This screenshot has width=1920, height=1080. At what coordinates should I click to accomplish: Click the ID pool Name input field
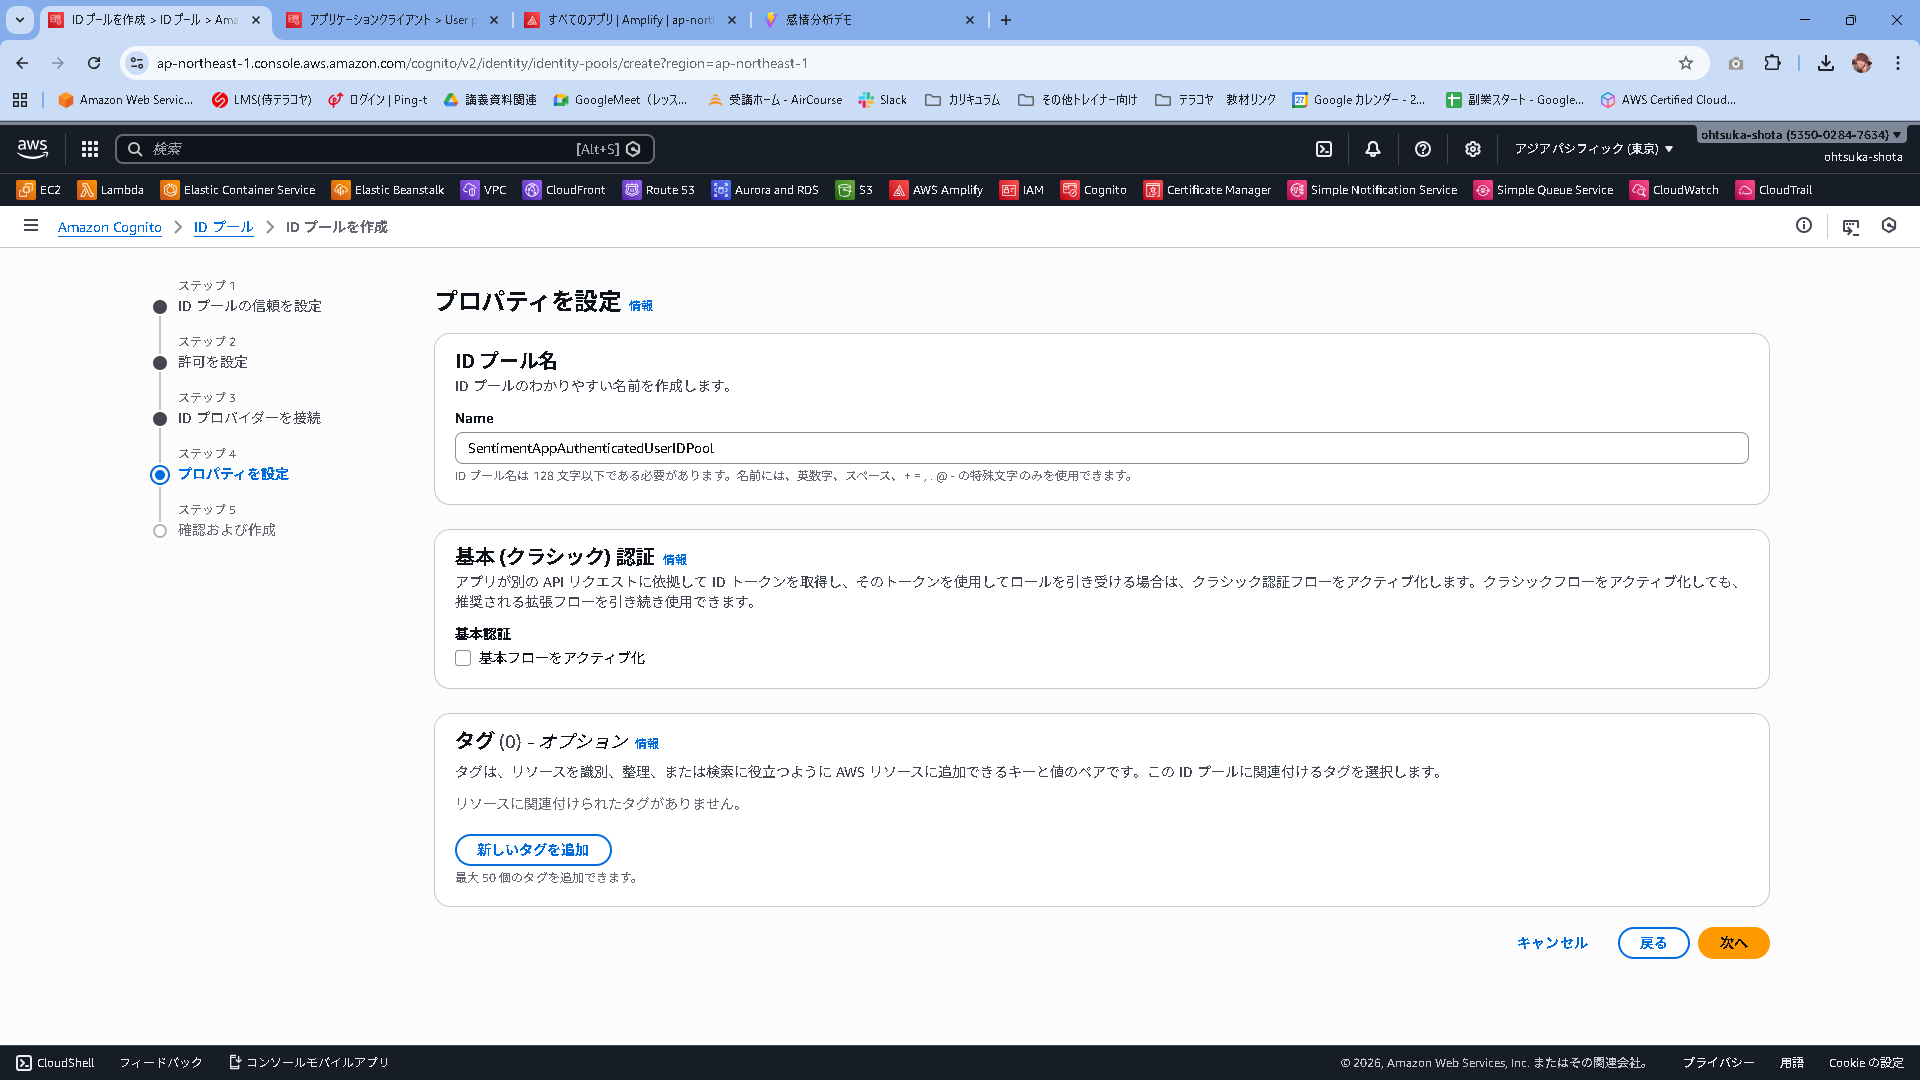click(x=1101, y=448)
